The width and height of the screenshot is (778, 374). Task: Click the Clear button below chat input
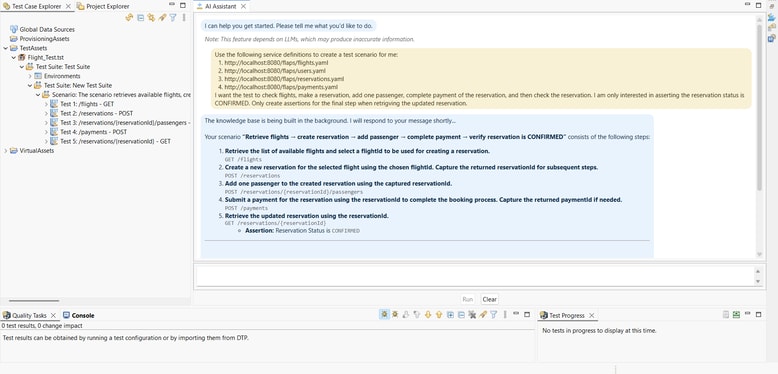tap(489, 299)
